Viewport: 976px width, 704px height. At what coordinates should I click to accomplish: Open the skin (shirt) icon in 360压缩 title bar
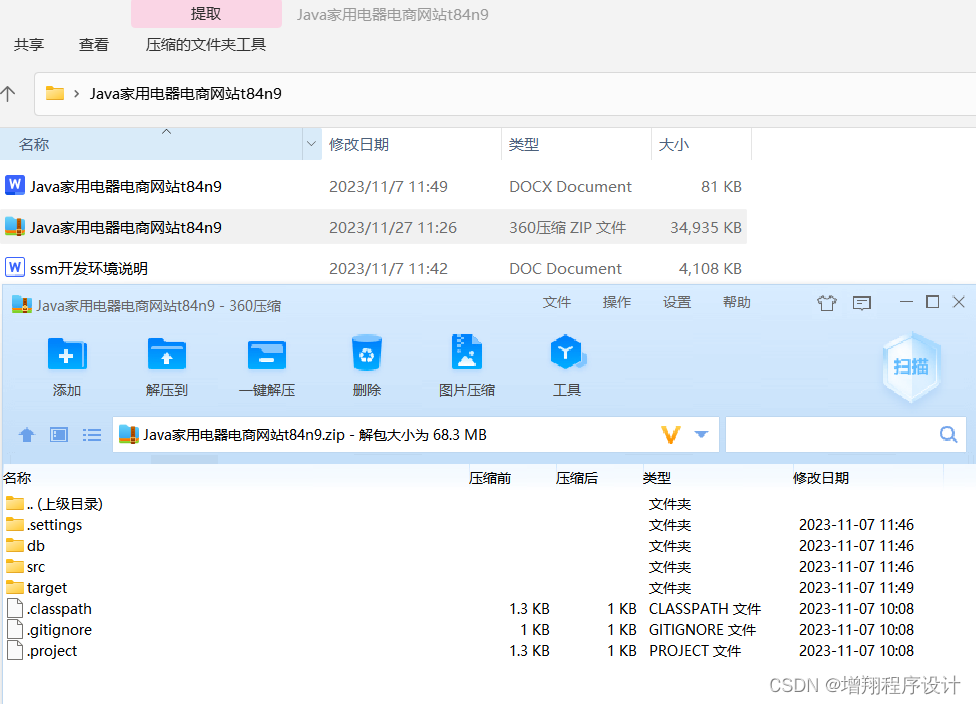click(x=827, y=303)
